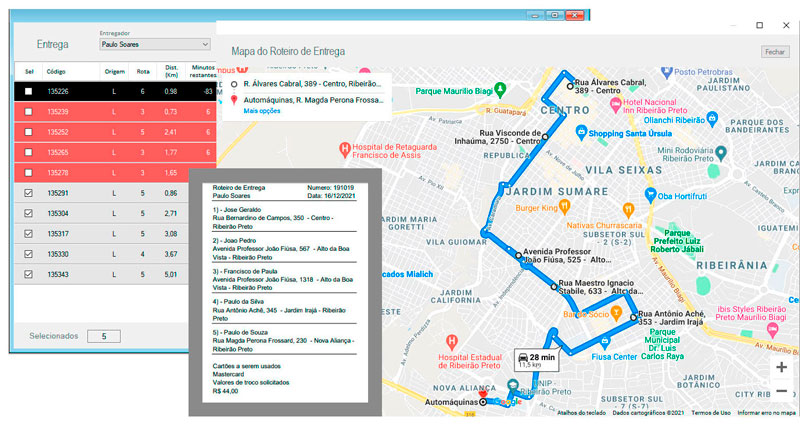Screen dimensions: 800x429
Task: Click the Shopping Santa Úrsula map pin
Action: 580,134
